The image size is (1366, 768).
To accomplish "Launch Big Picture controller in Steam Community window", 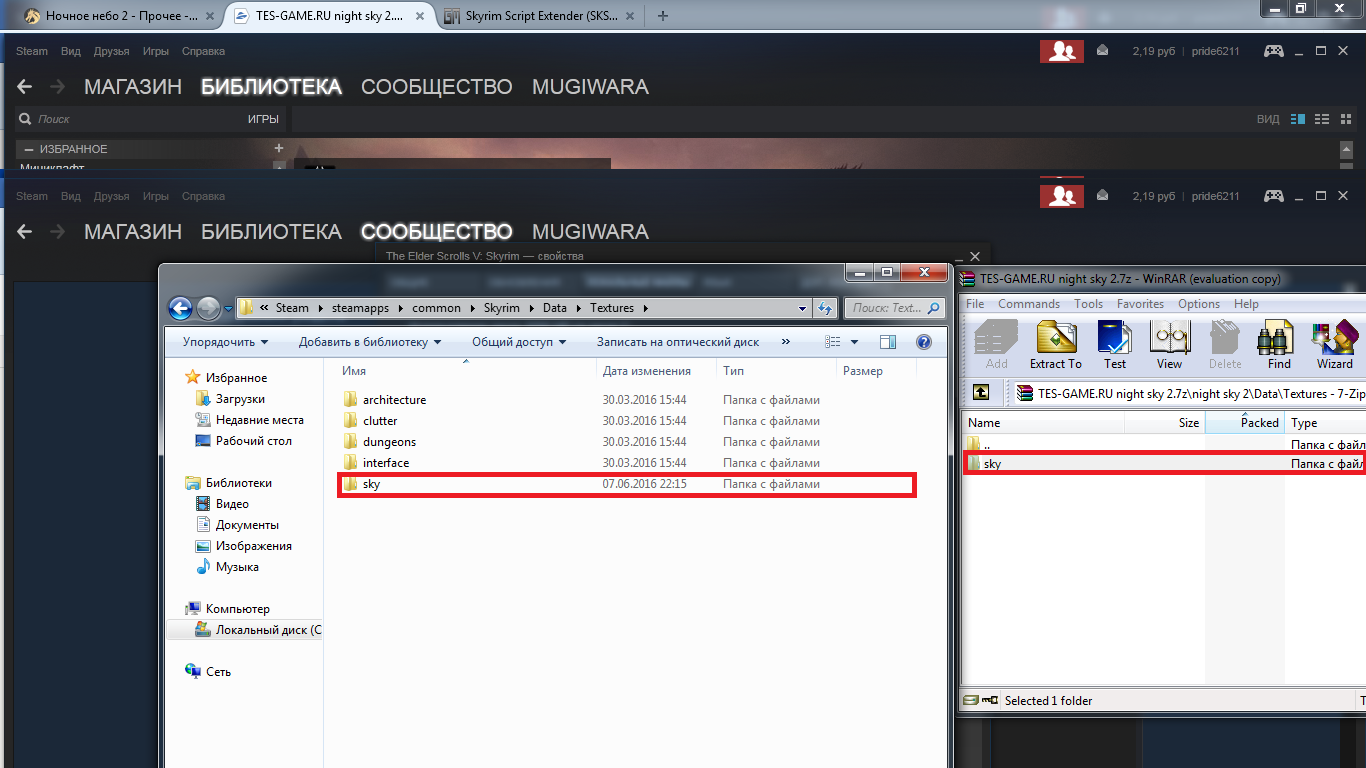I will click(1273, 196).
